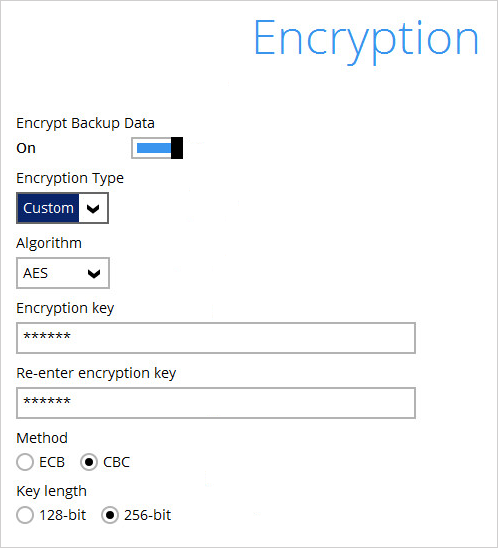Select the CBC method radio button
Screen dimensions: 498x548
89,462
